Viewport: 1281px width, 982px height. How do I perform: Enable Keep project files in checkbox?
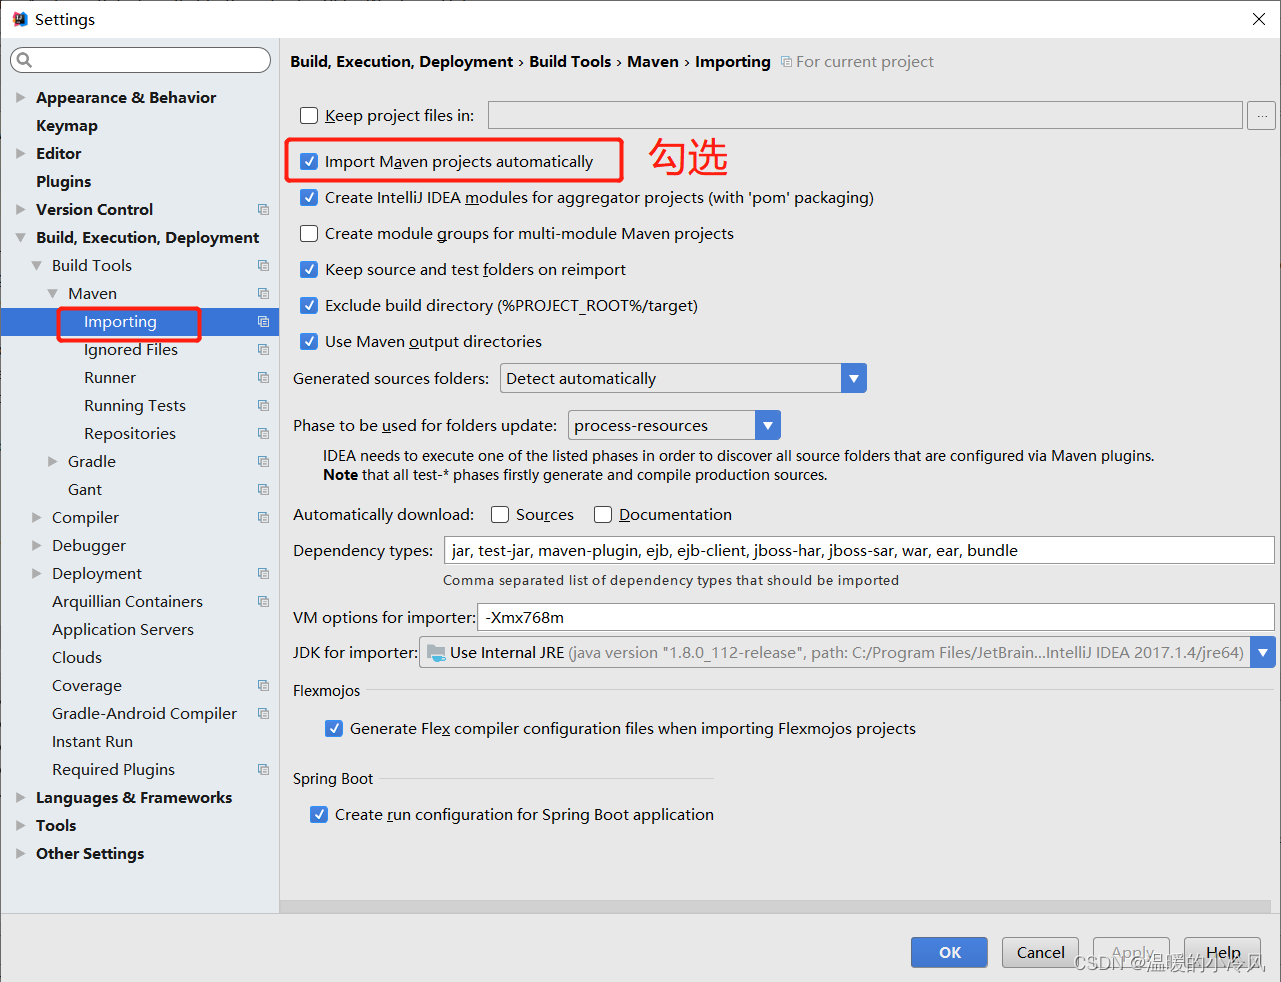pos(309,116)
